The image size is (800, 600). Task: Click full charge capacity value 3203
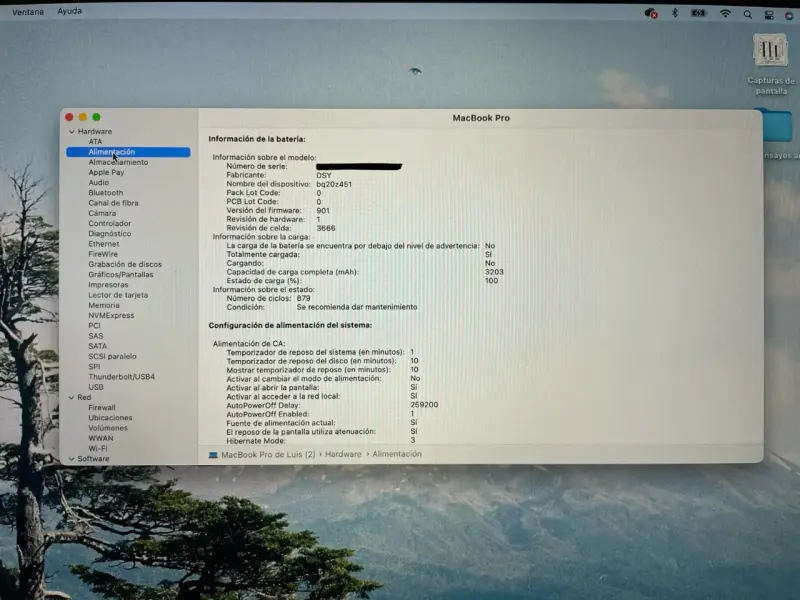click(x=494, y=272)
